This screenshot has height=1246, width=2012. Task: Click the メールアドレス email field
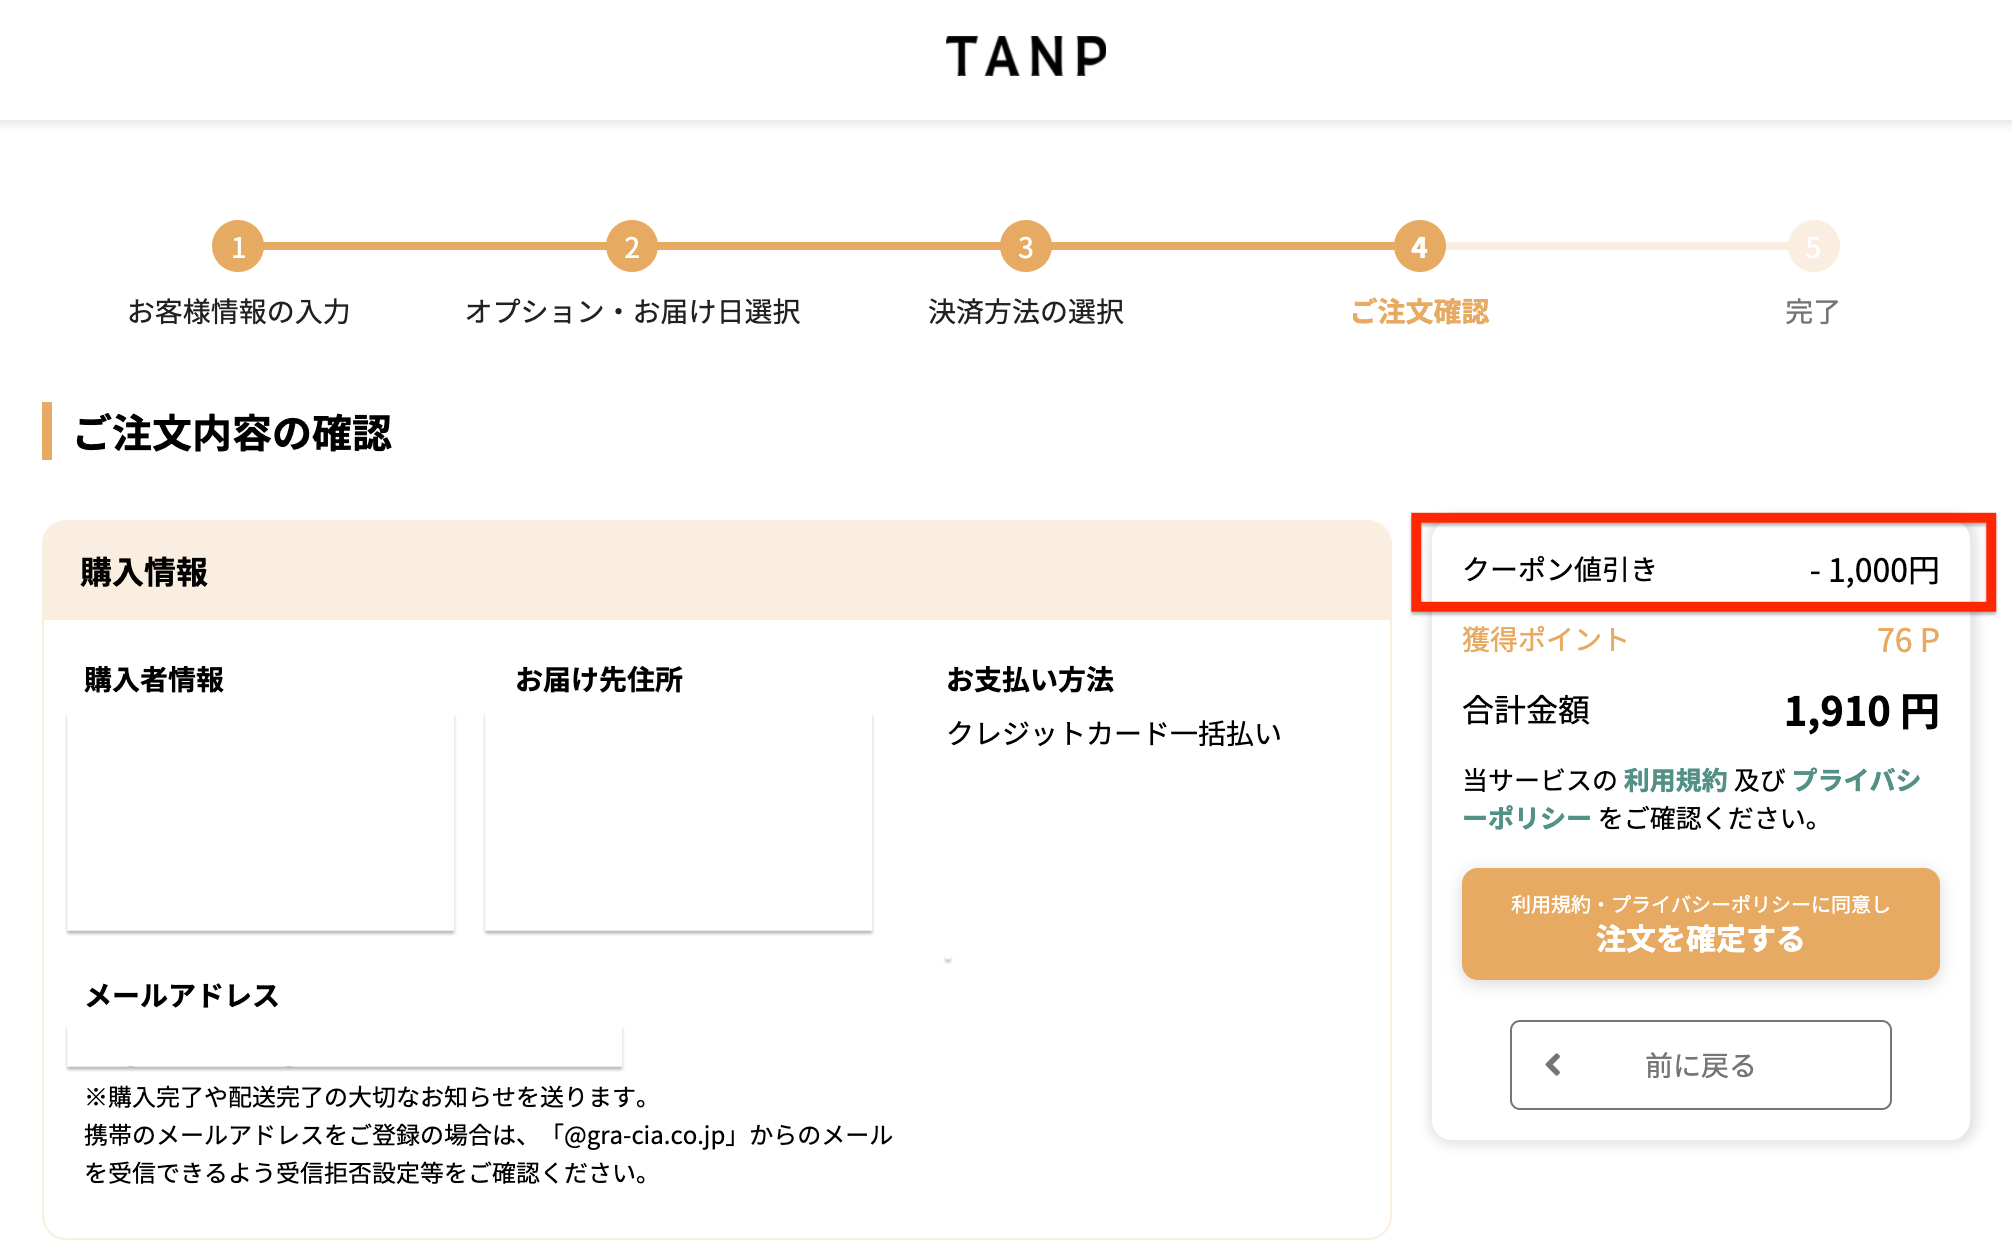(x=344, y=1046)
